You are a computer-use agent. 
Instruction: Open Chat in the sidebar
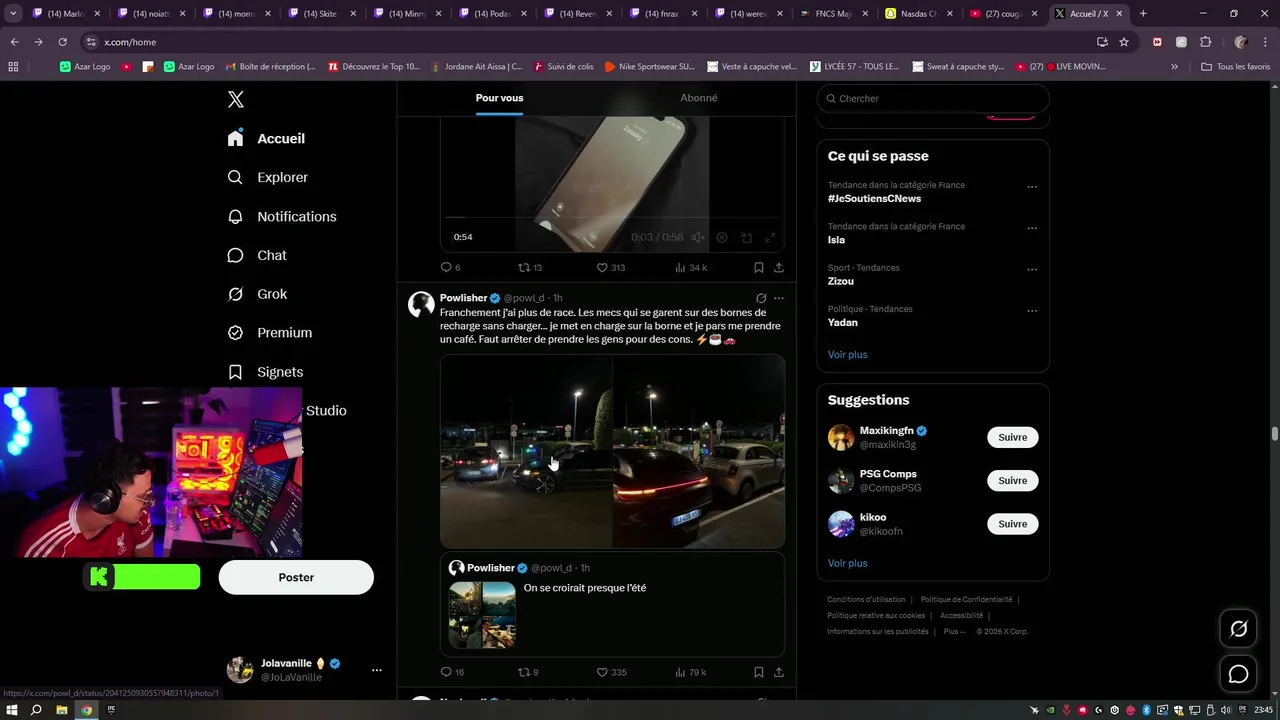tap(257, 255)
